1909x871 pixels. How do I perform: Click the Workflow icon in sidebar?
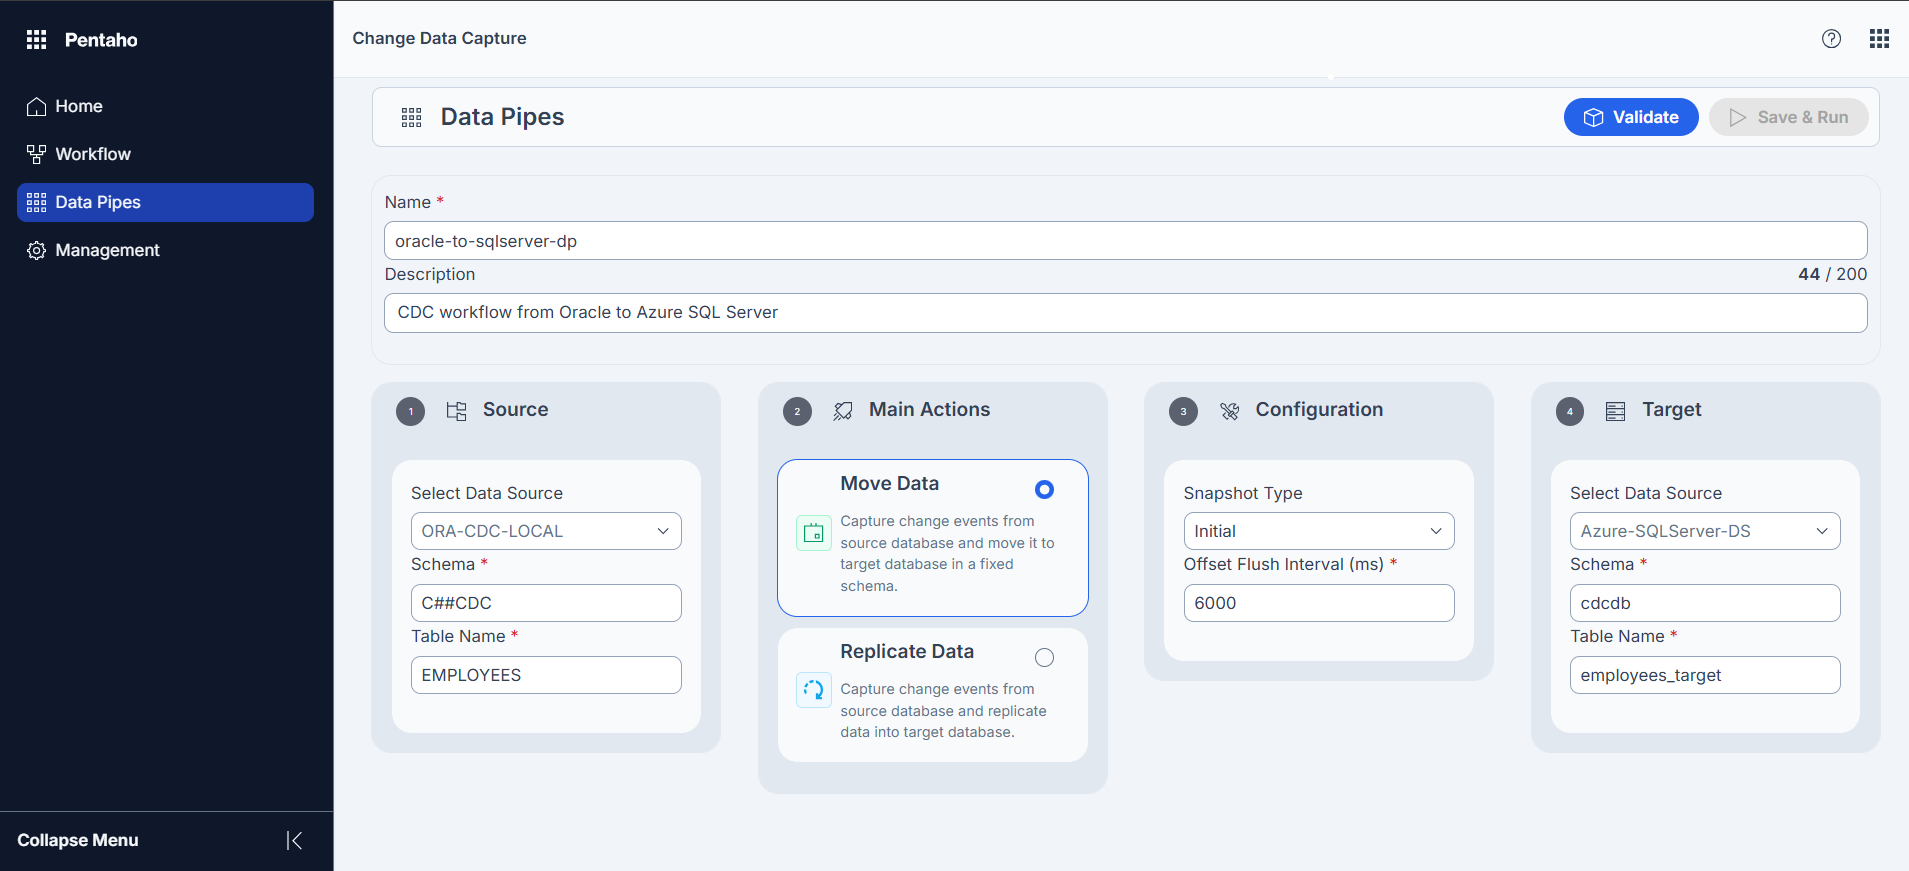(37, 154)
